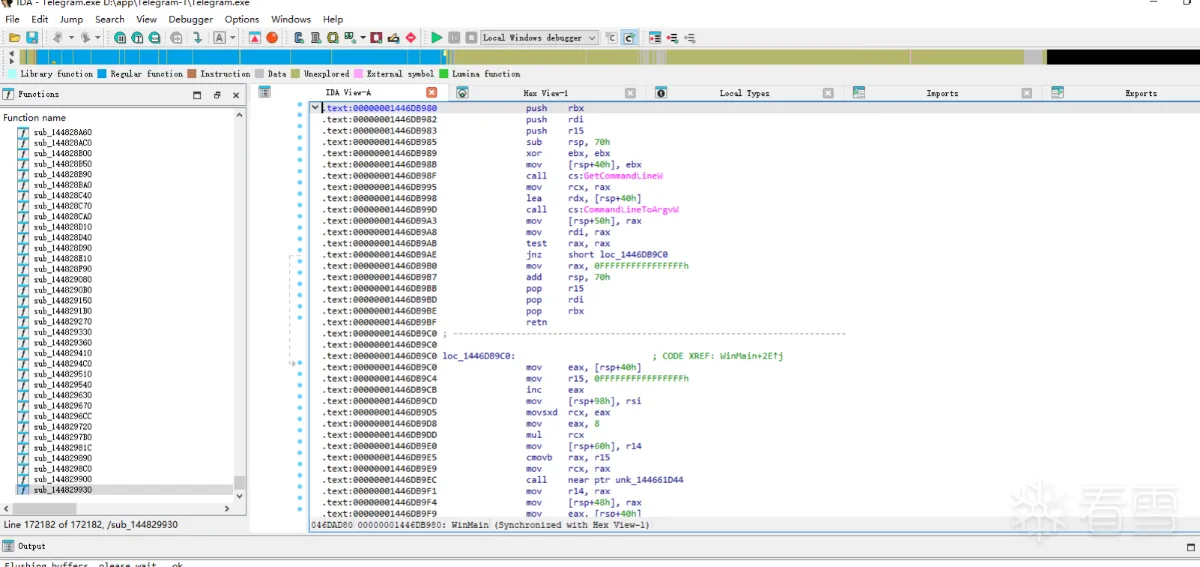1200x567 pixels.
Task: Expand the dropdown arrow beside back navigation
Action: click(x=72, y=38)
